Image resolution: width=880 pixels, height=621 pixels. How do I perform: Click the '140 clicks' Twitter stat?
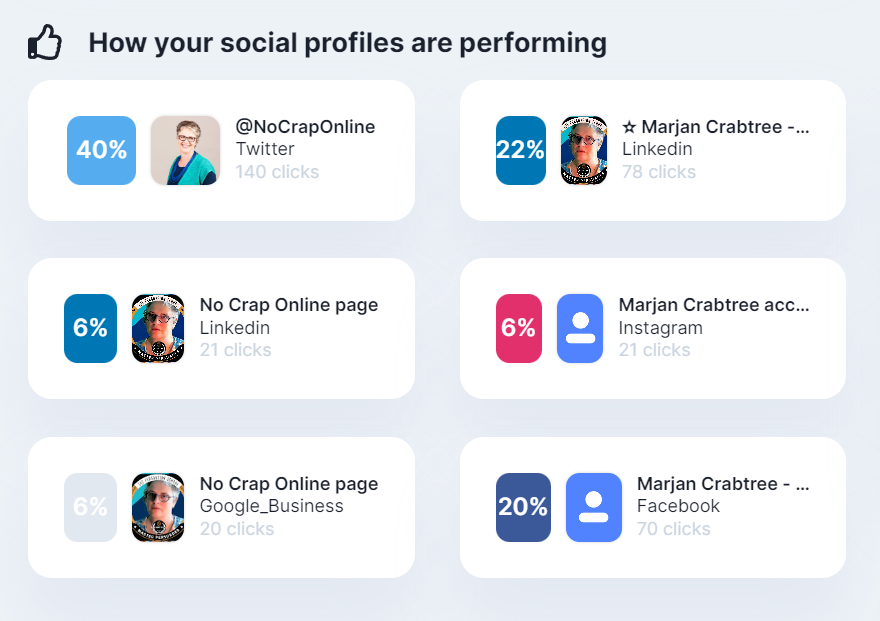click(x=277, y=172)
